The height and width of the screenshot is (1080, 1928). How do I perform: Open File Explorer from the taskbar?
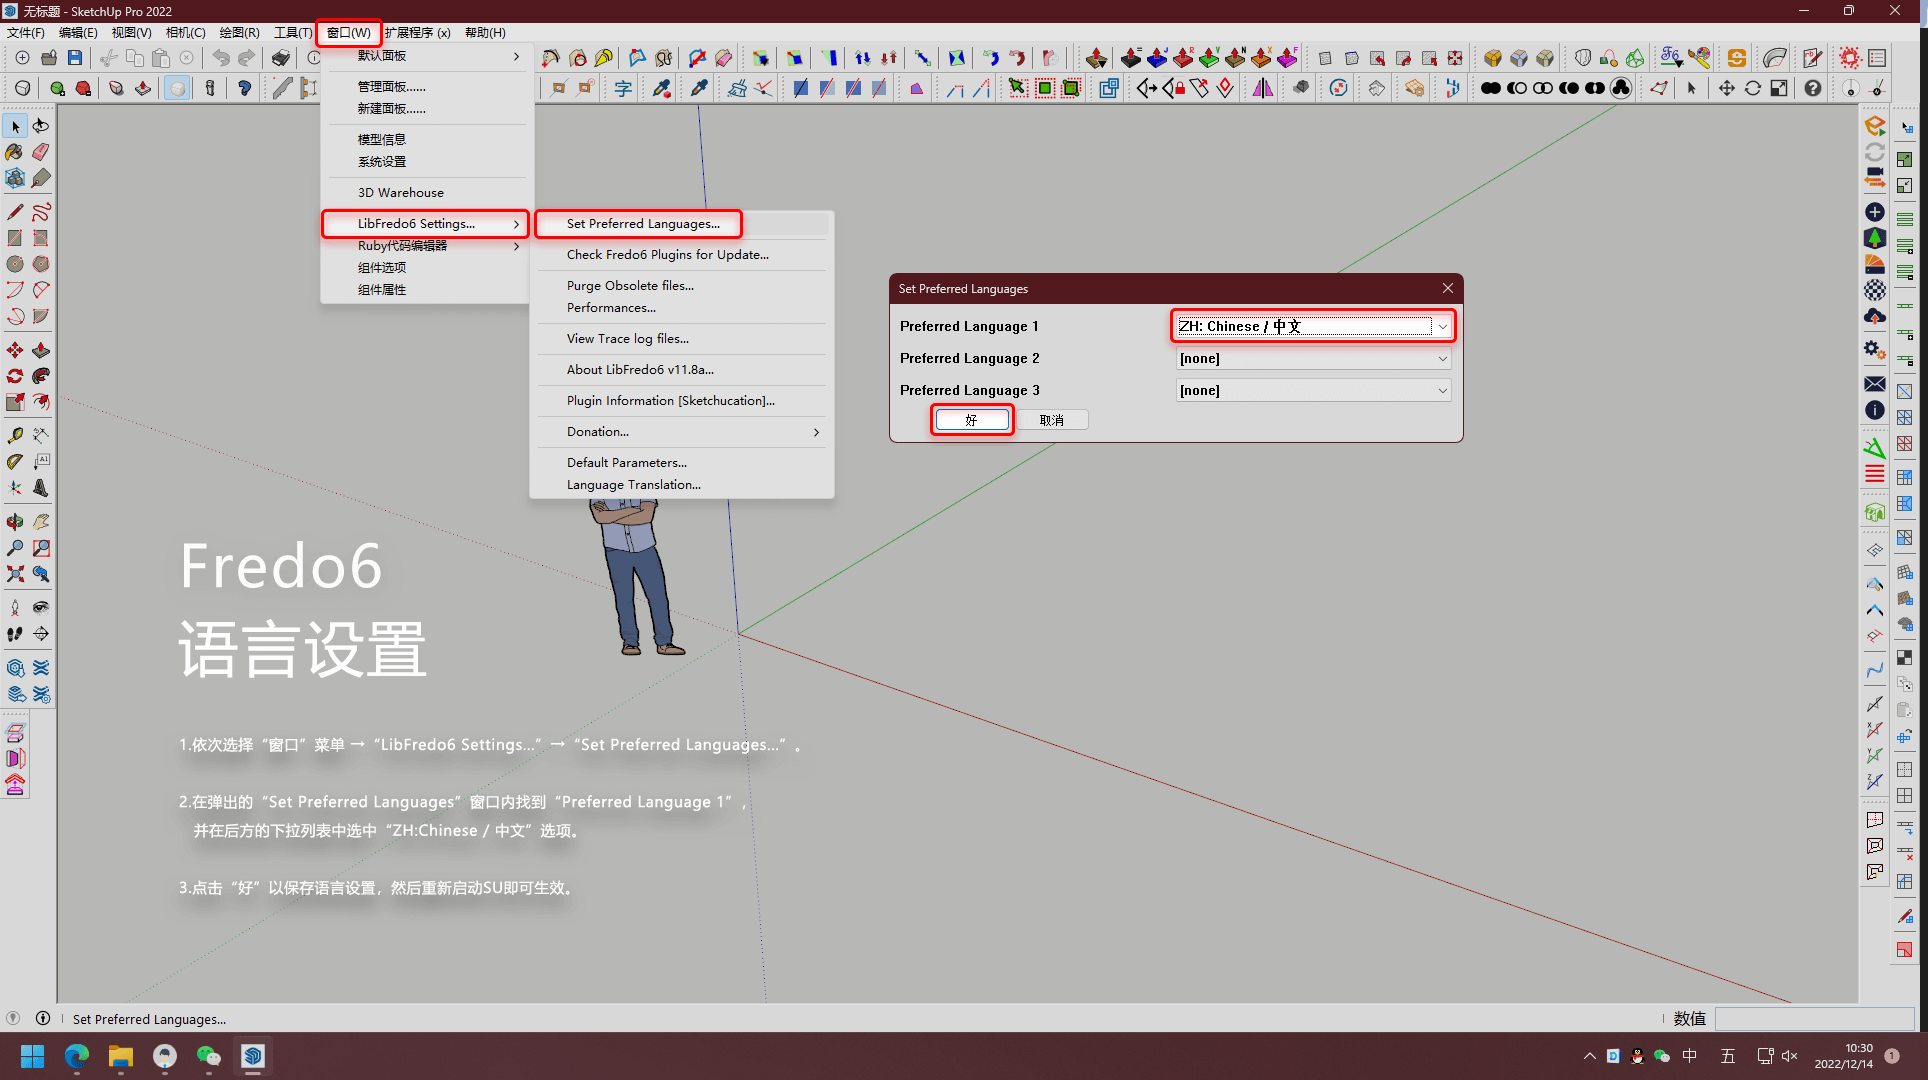[x=121, y=1056]
